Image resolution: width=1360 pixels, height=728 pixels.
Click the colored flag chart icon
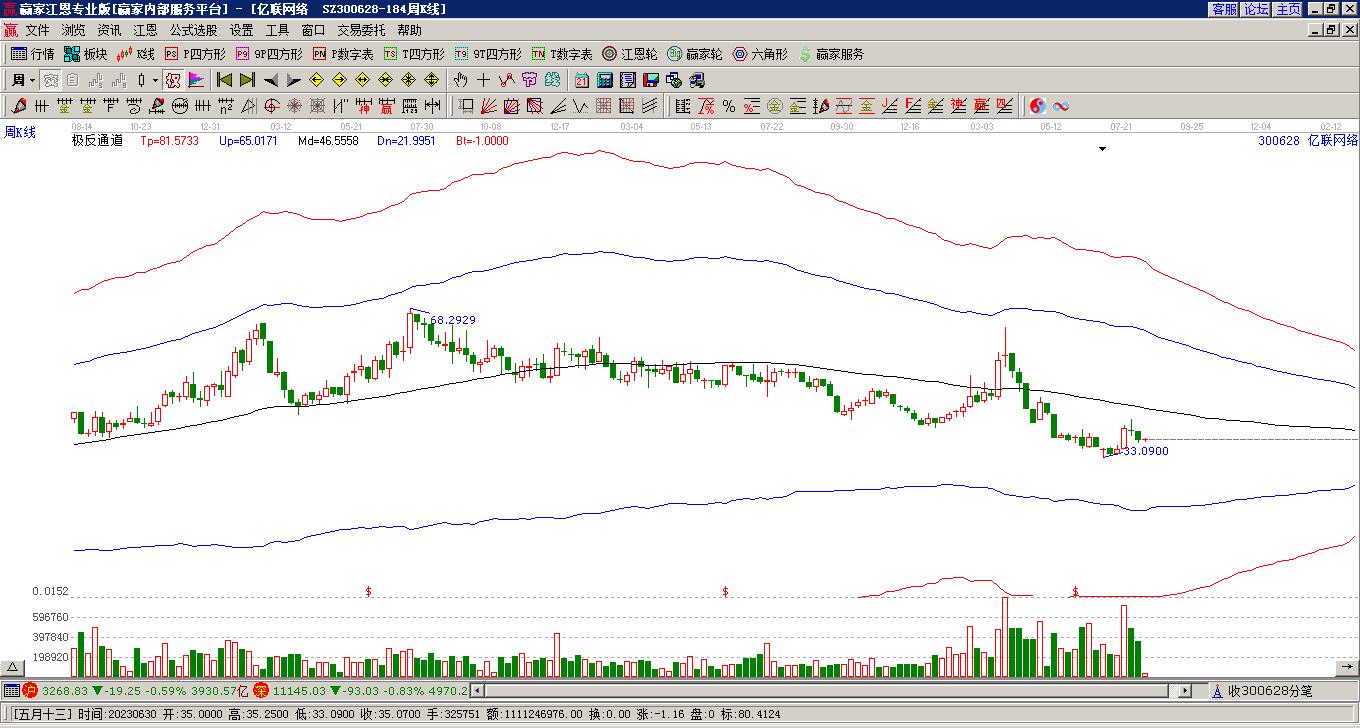(195, 80)
